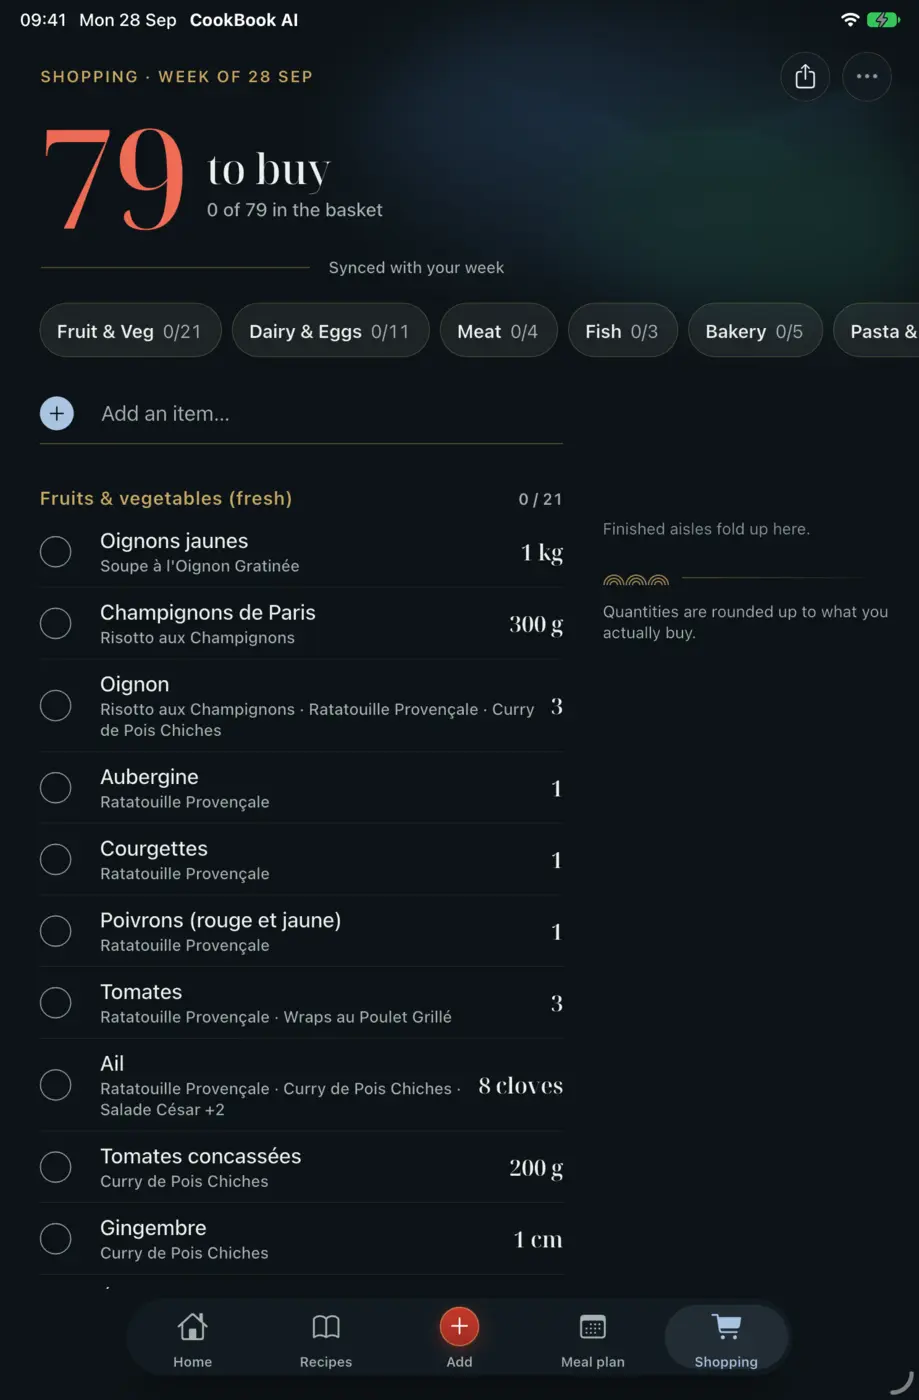Check off Gingembre
Image resolution: width=919 pixels, height=1400 pixels.
56,1239
